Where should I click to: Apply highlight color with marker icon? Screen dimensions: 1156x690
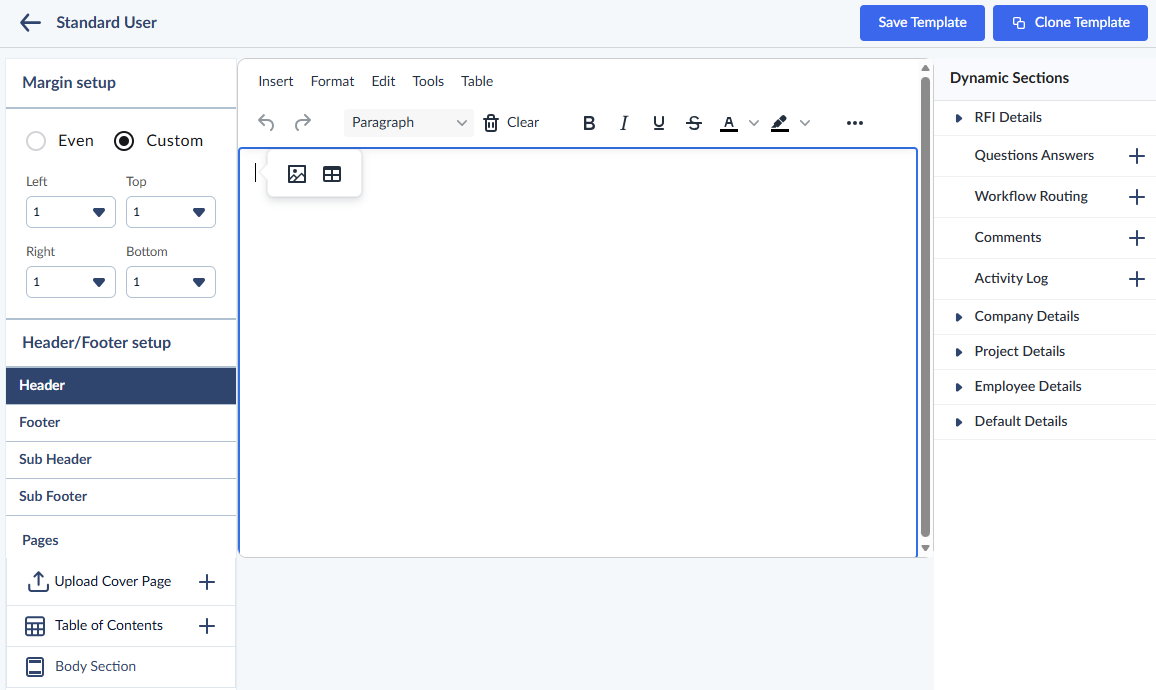tap(780, 123)
